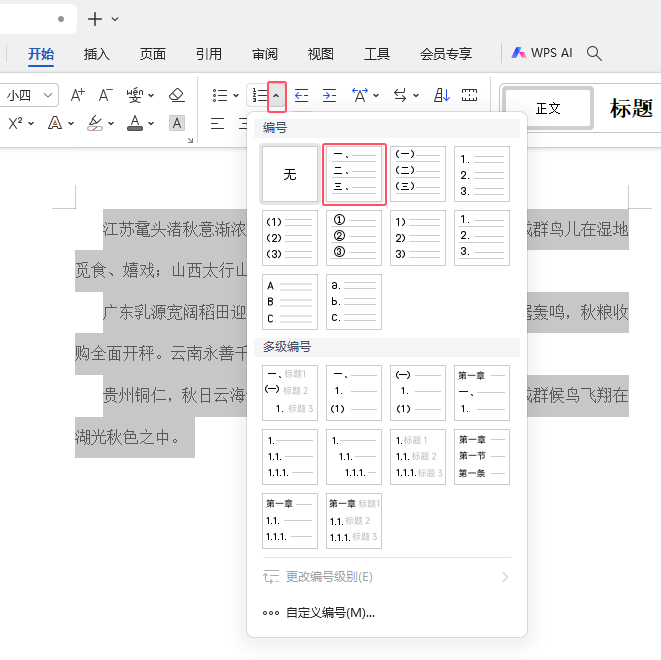Open 更改编号级别(E) submenu
The height and width of the screenshot is (660, 661).
point(387,577)
